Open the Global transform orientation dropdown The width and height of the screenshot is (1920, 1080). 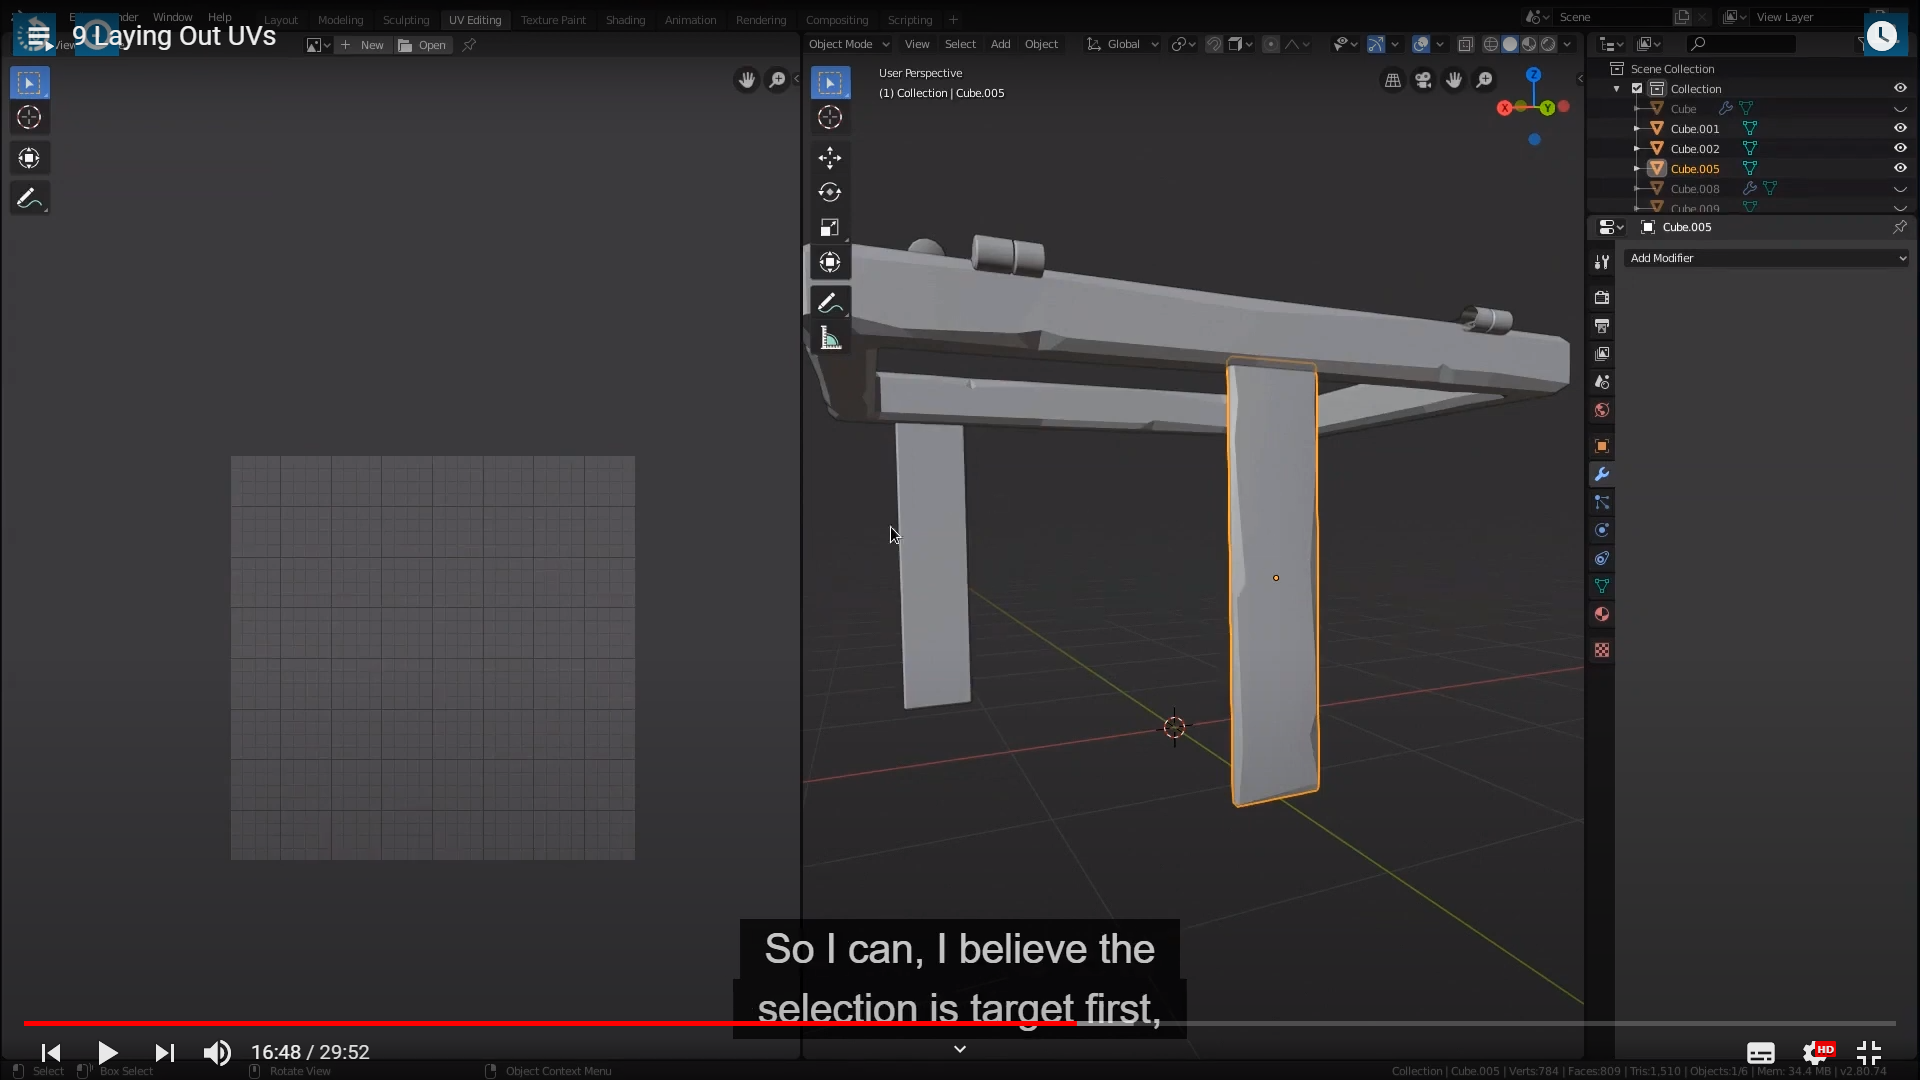pos(1122,44)
